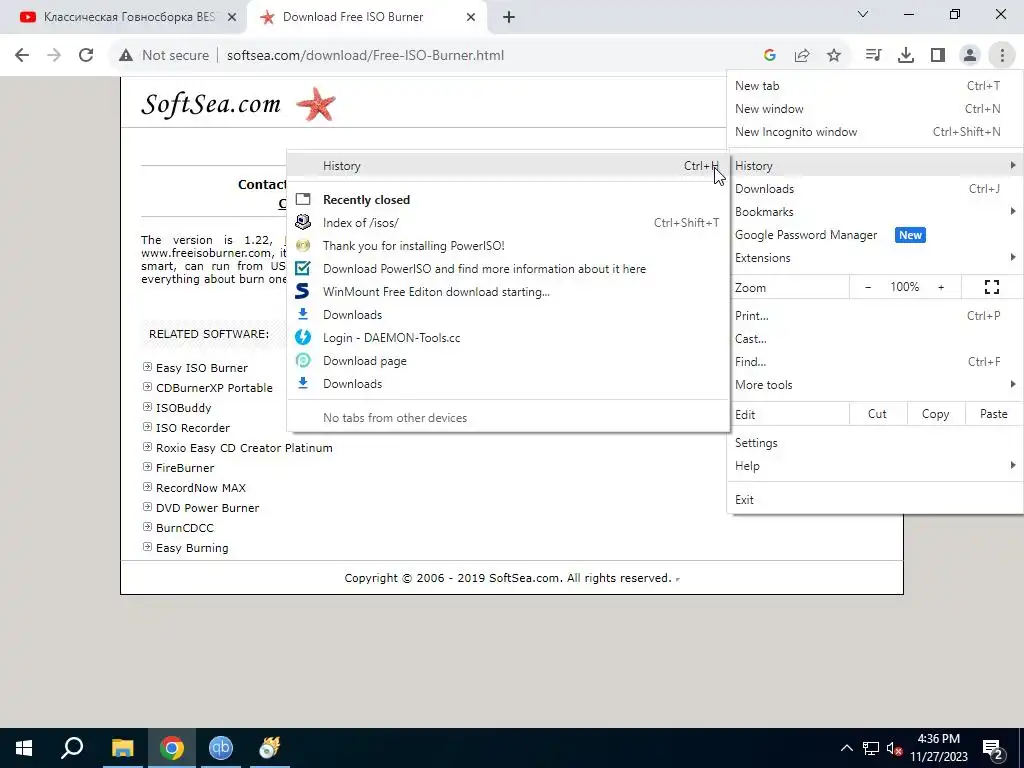The image size is (1024, 768).
Task: Open Windows Start menu
Action: click(24, 748)
